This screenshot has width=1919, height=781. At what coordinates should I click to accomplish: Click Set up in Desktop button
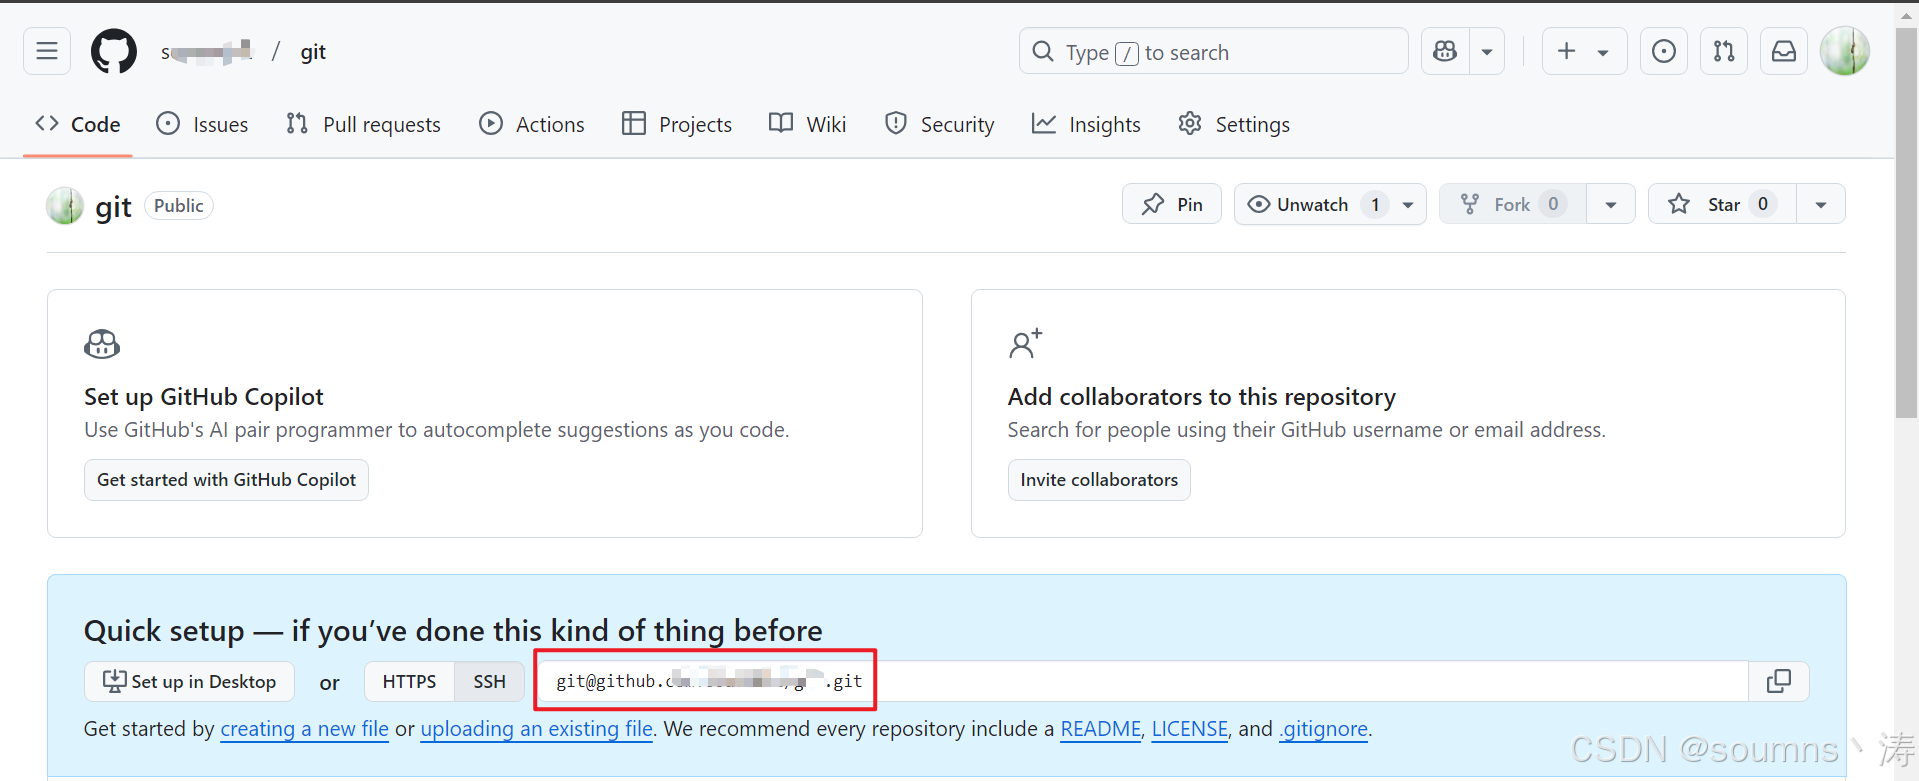tap(190, 681)
